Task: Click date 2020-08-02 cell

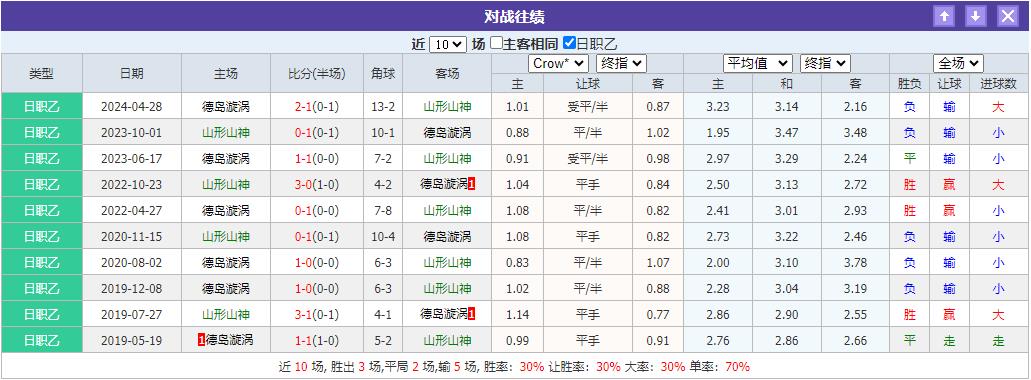Action: point(132,262)
